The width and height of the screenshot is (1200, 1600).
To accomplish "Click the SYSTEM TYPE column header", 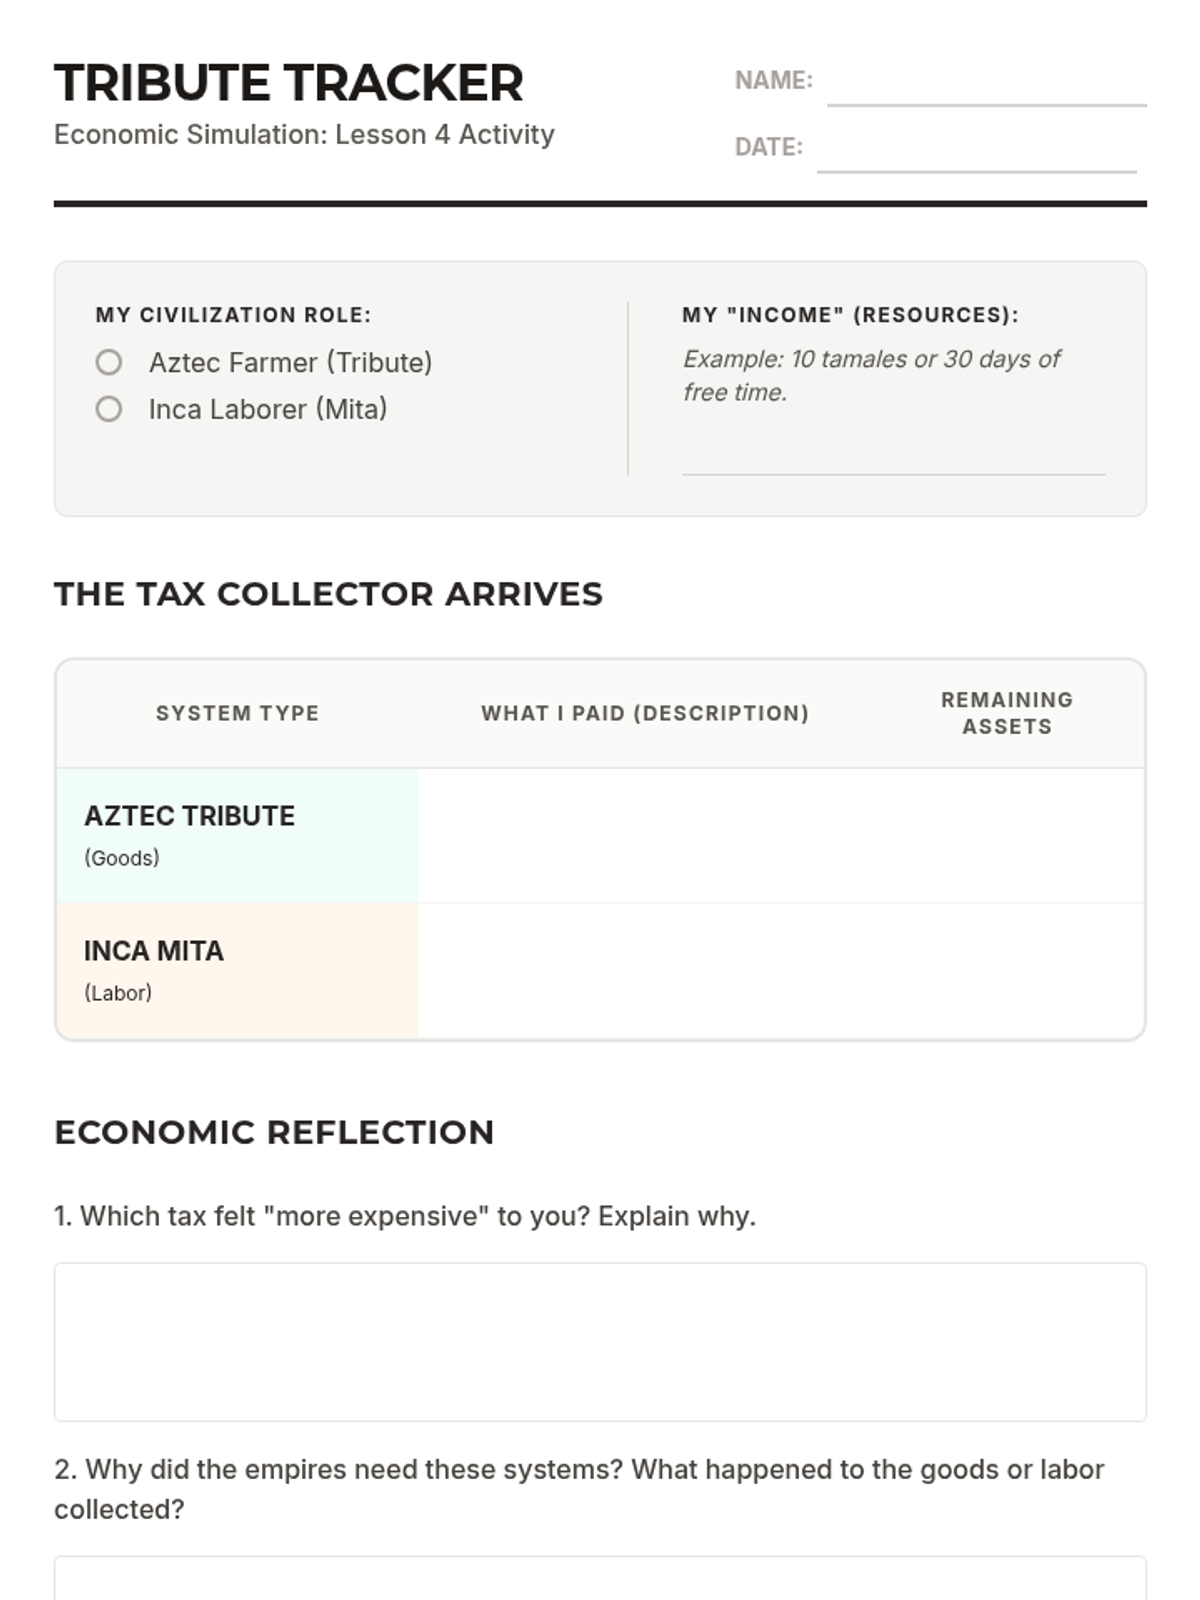I will click(x=237, y=713).
